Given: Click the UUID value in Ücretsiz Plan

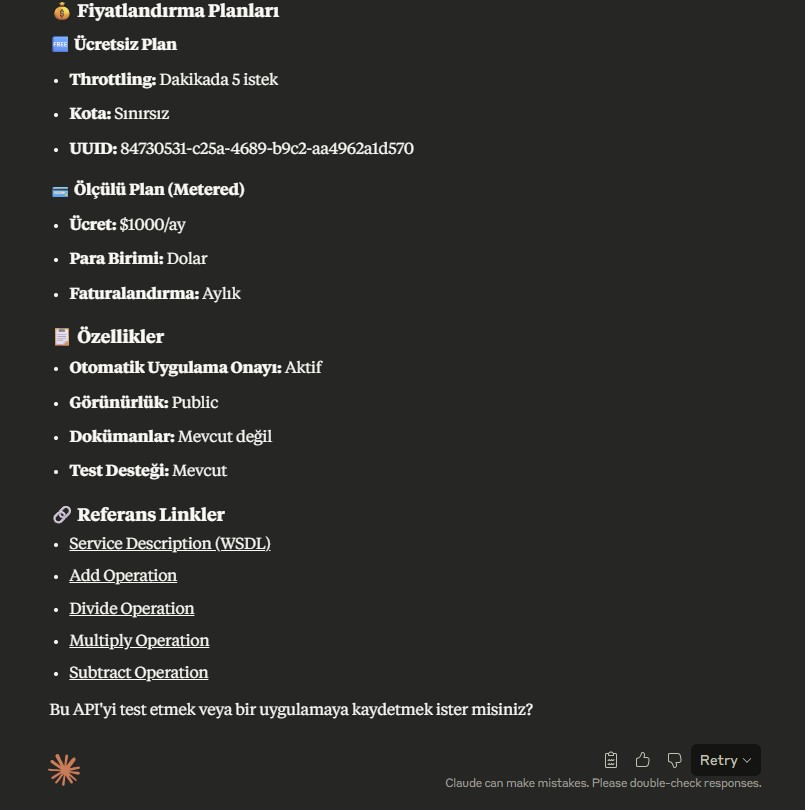Looking at the screenshot, I should point(267,149).
